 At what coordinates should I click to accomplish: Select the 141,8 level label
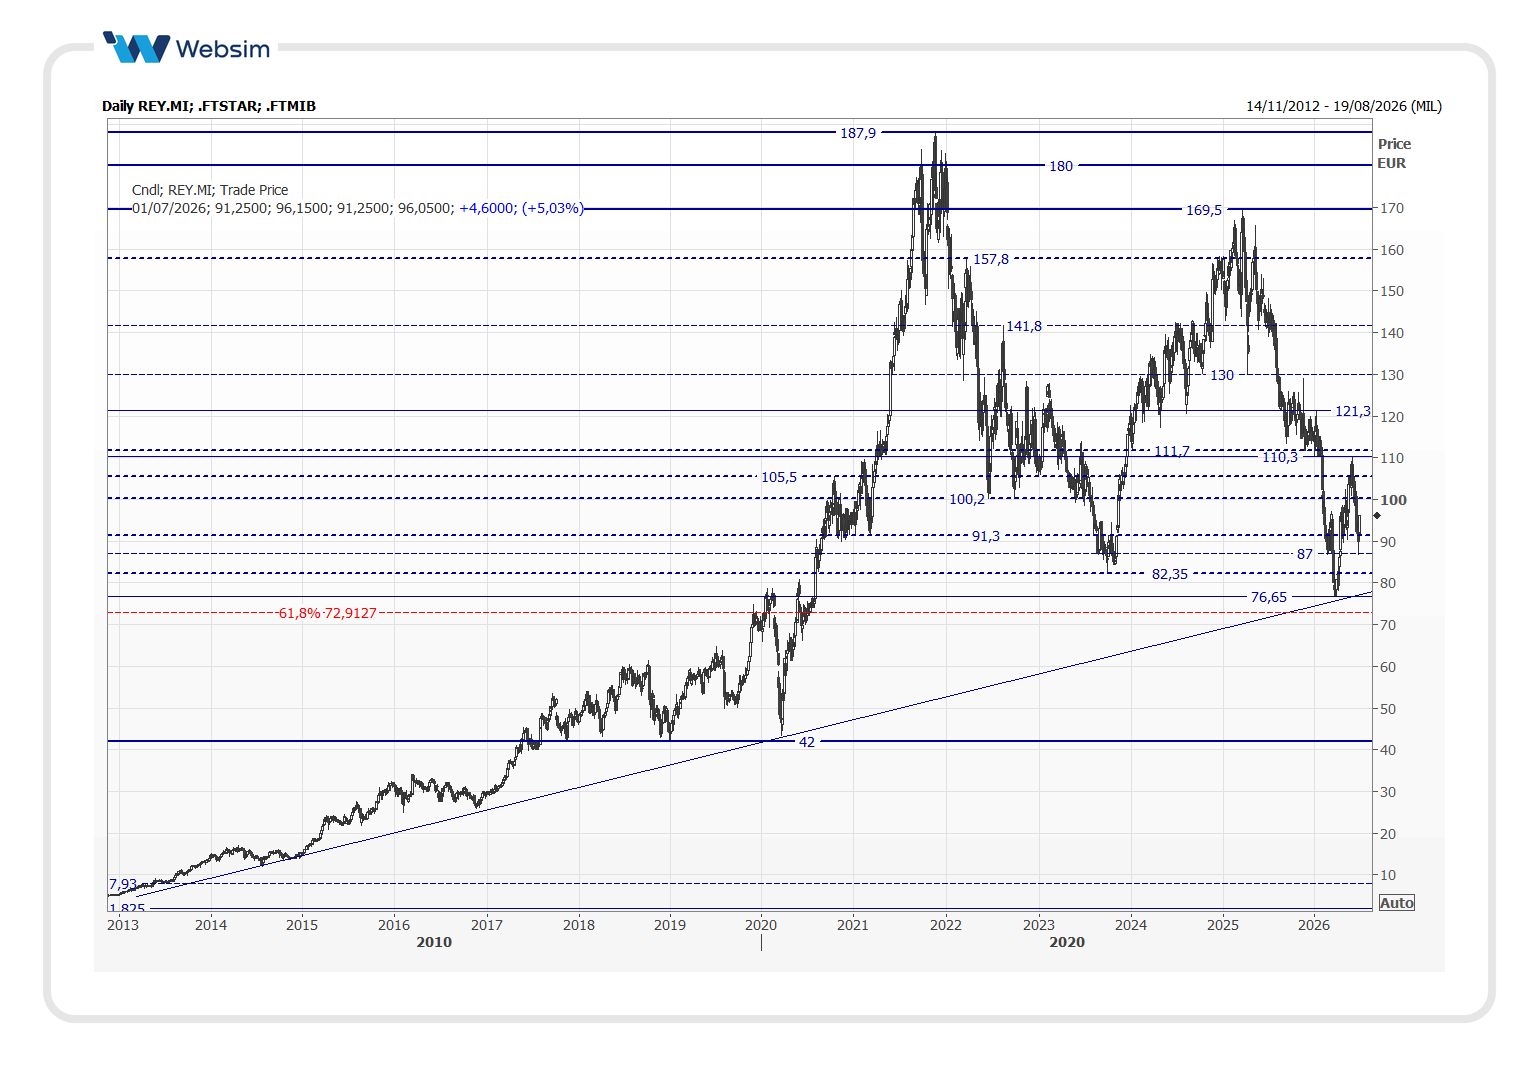[x=1024, y=326]
